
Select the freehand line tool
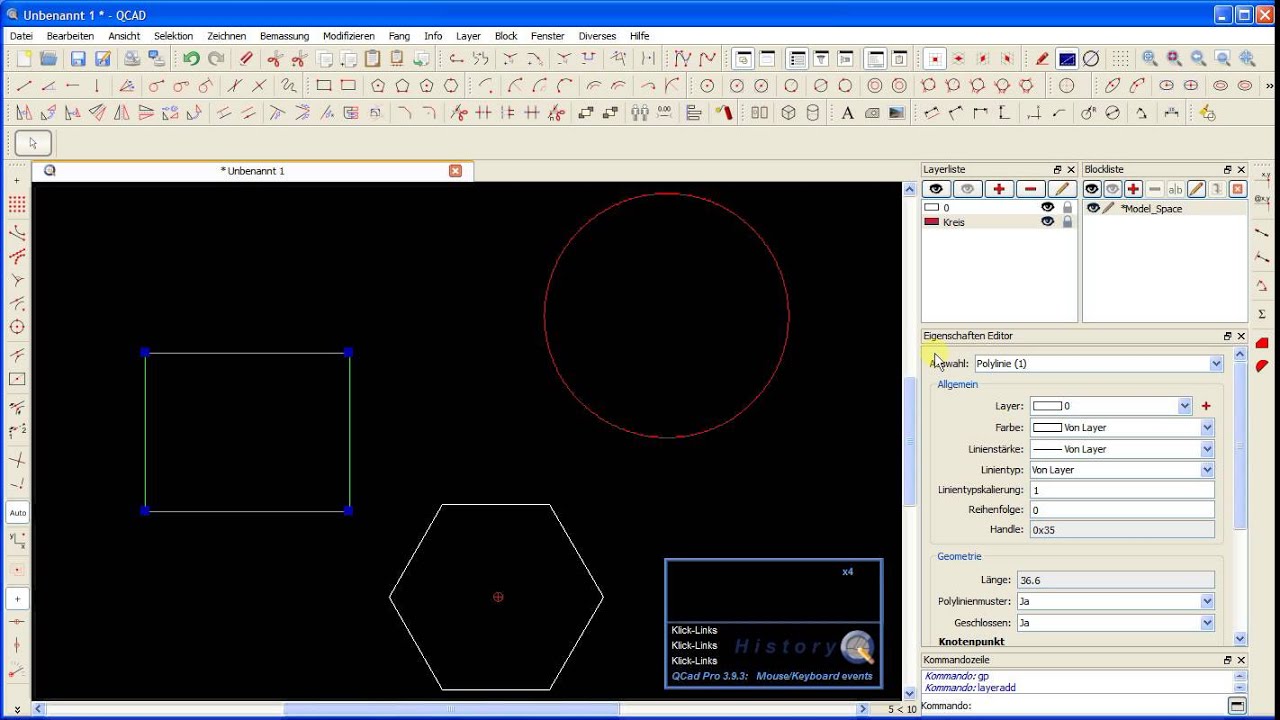289,86
